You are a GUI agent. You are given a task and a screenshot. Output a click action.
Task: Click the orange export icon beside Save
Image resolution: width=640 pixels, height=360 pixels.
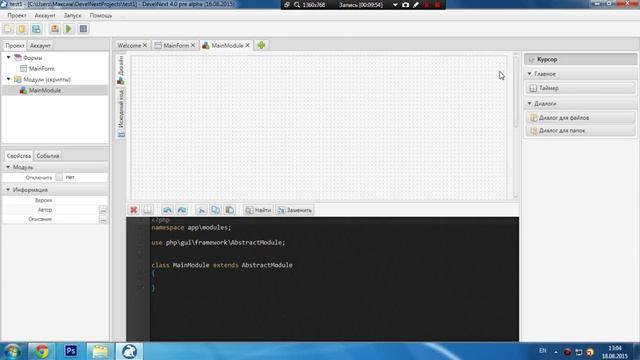(55, 29)
